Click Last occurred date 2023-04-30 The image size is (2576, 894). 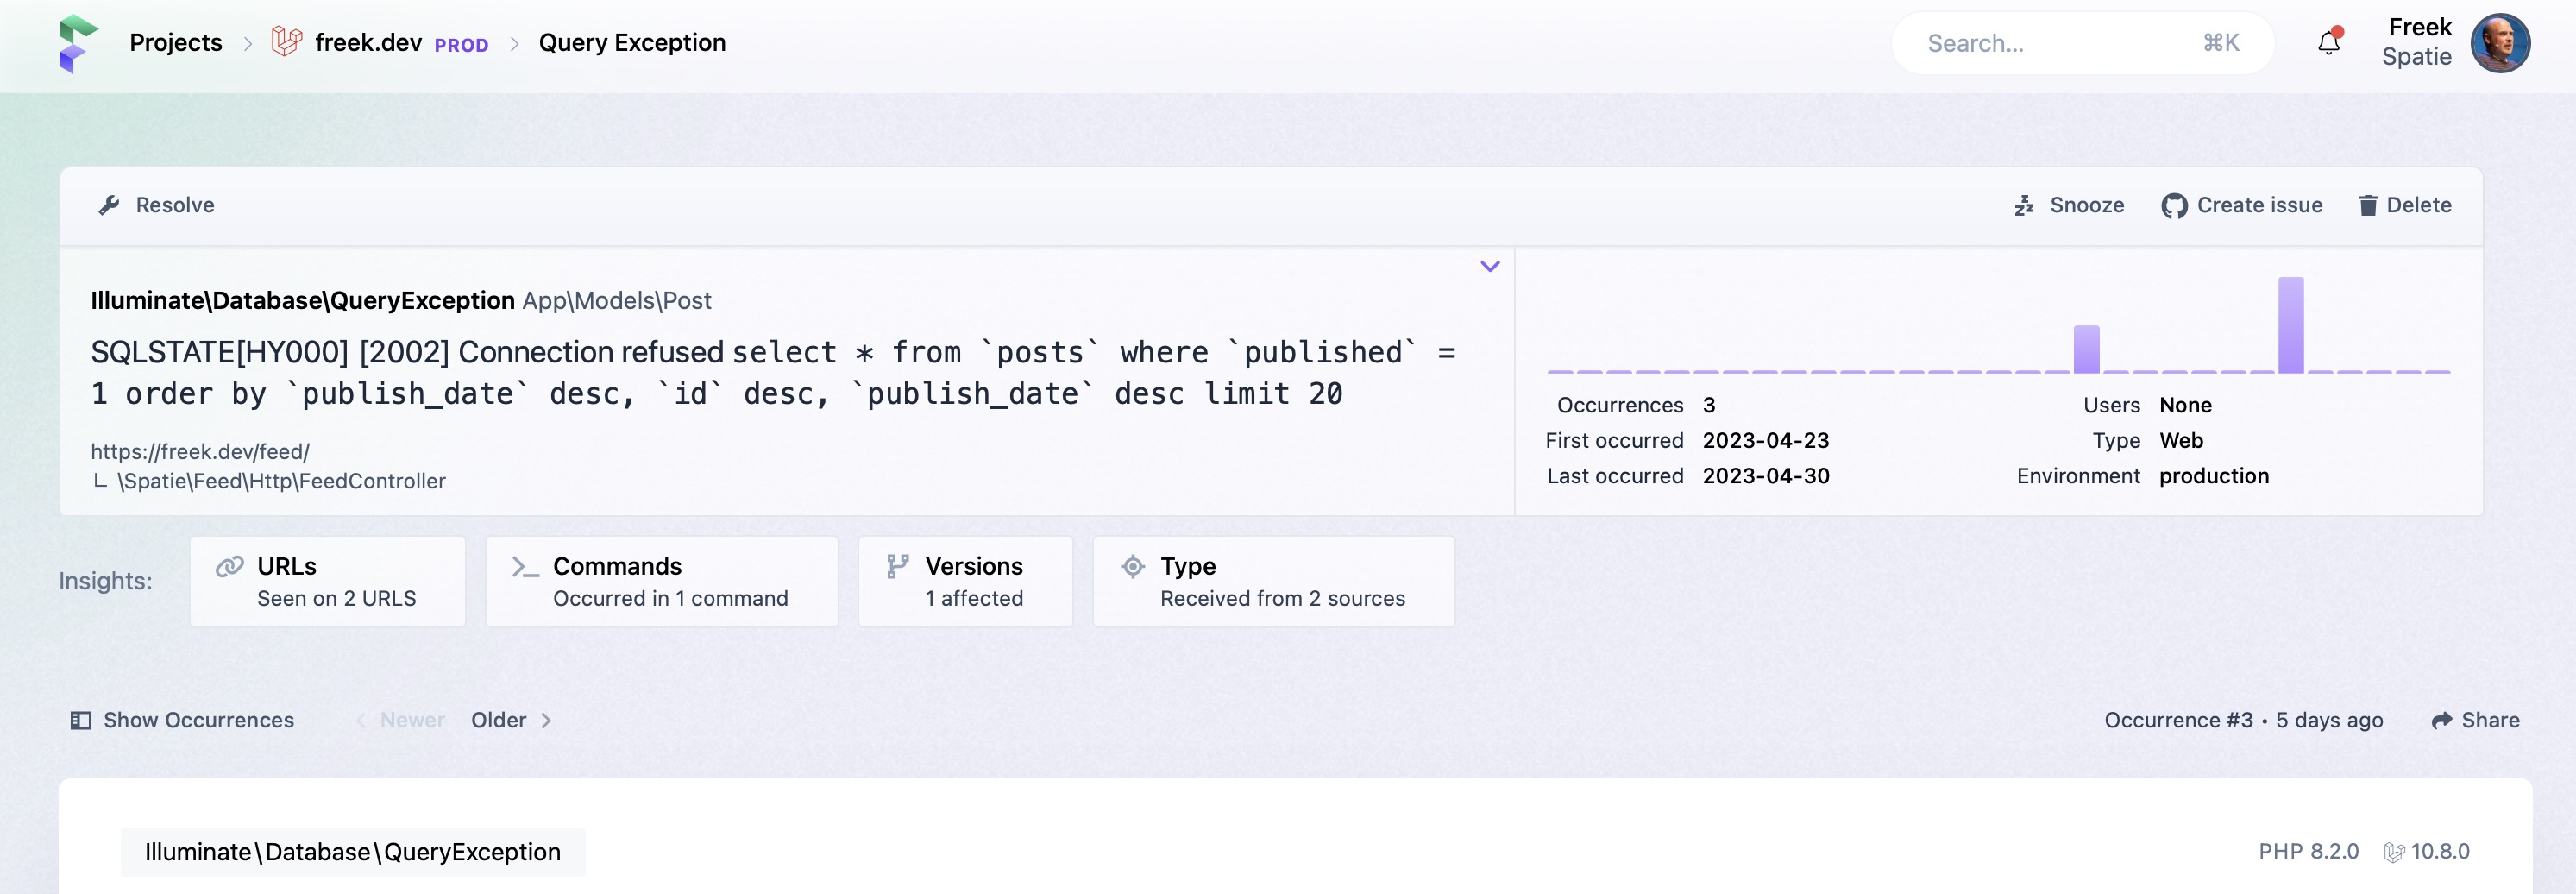(x=1765, y=476)
